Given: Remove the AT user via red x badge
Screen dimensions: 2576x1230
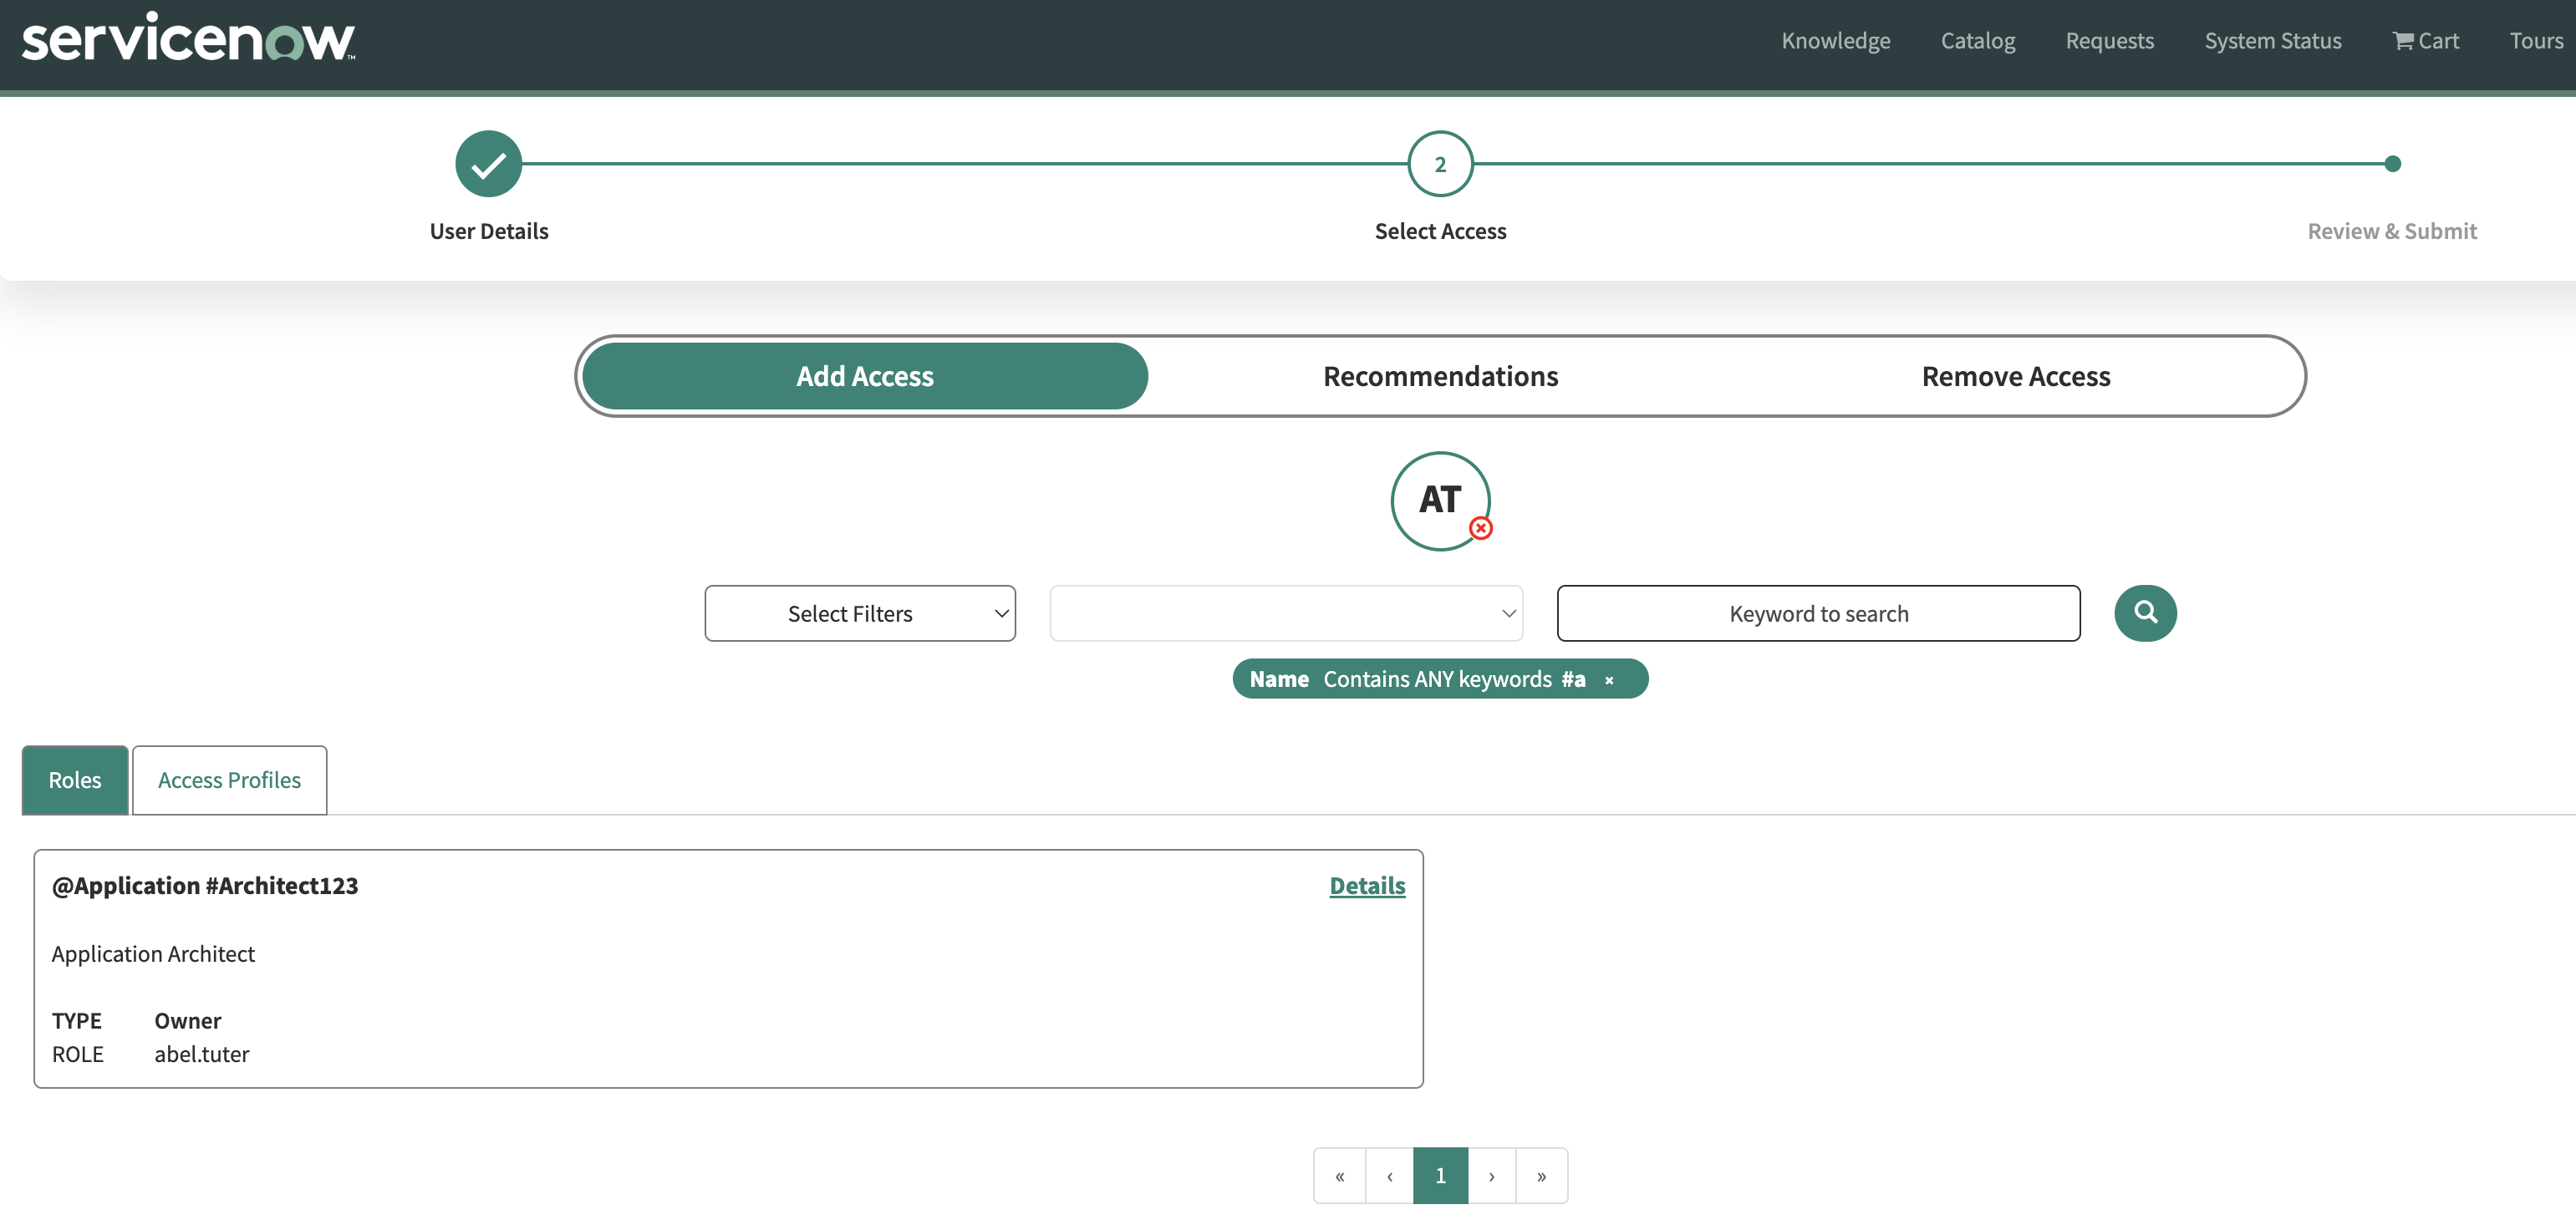Looking at the screenshot, I should tap(1481, 528).
